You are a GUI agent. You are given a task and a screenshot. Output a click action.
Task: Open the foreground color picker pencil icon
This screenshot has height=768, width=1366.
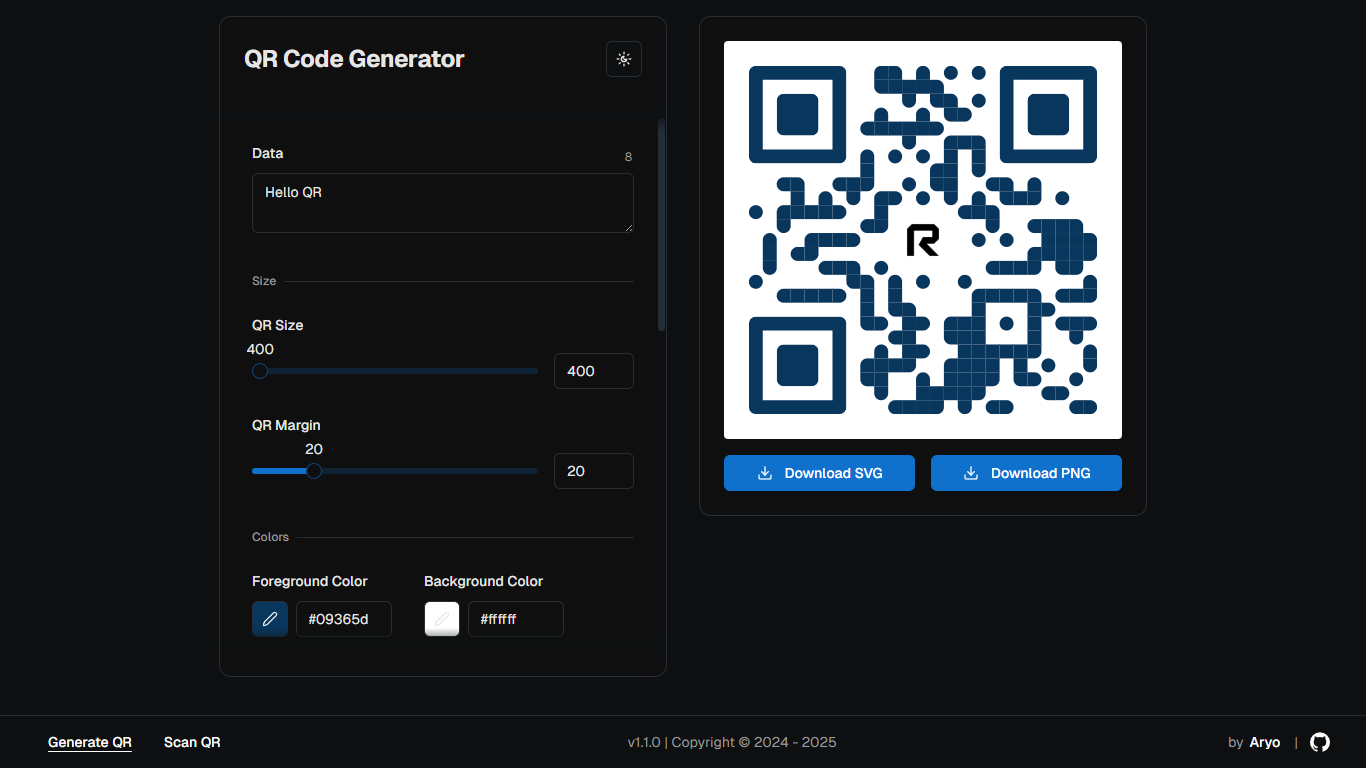click(x=269, y=618)
